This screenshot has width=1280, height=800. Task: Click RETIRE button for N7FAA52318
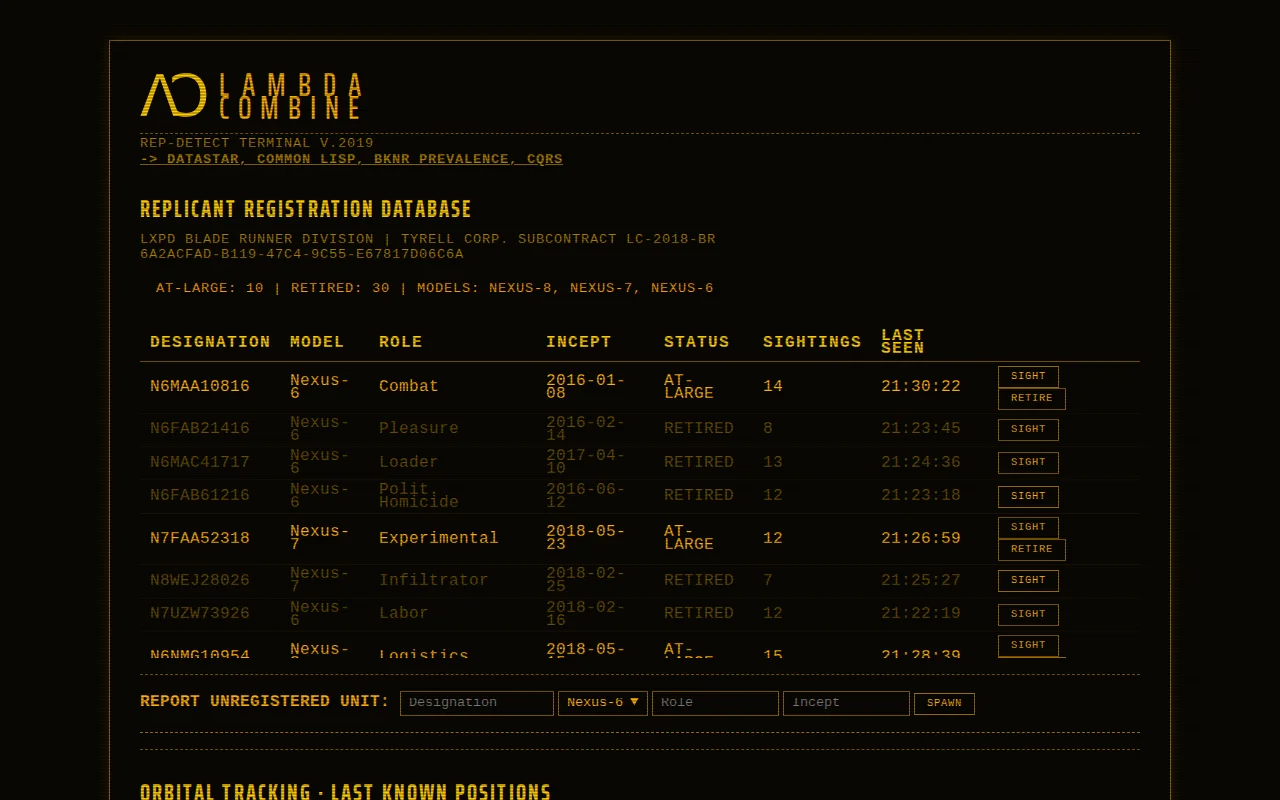pos(1032,550)
